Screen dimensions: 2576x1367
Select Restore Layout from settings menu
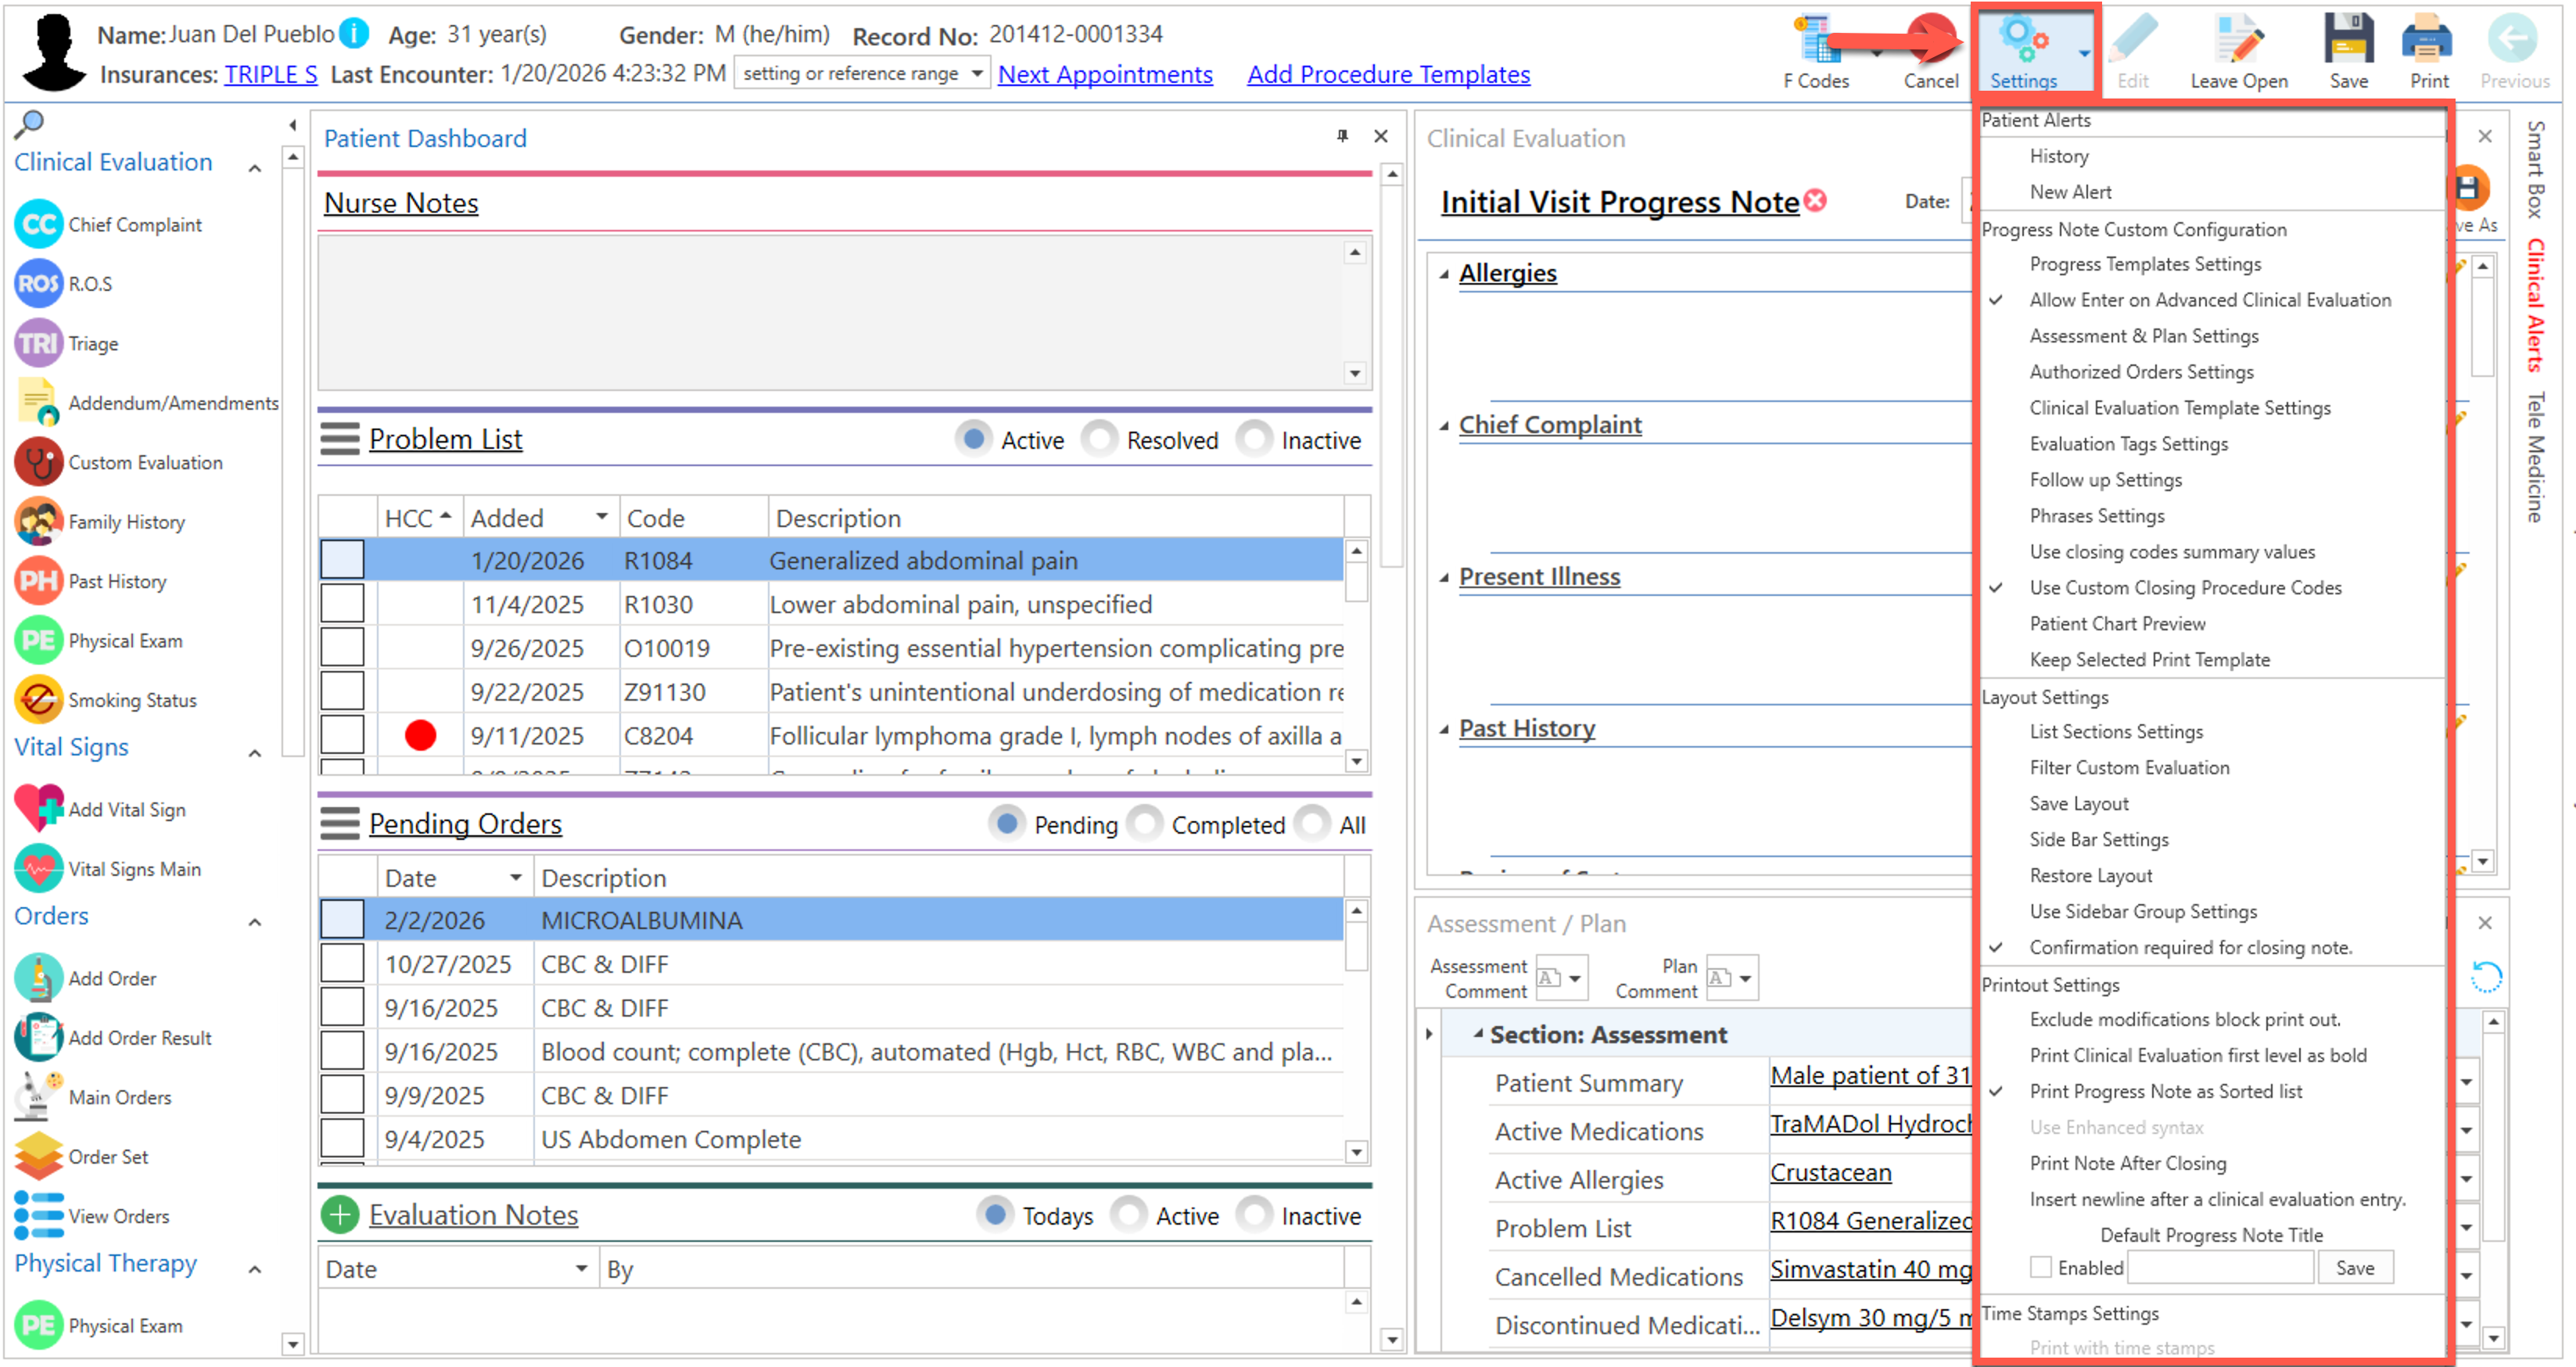(x=2090, y=875)
